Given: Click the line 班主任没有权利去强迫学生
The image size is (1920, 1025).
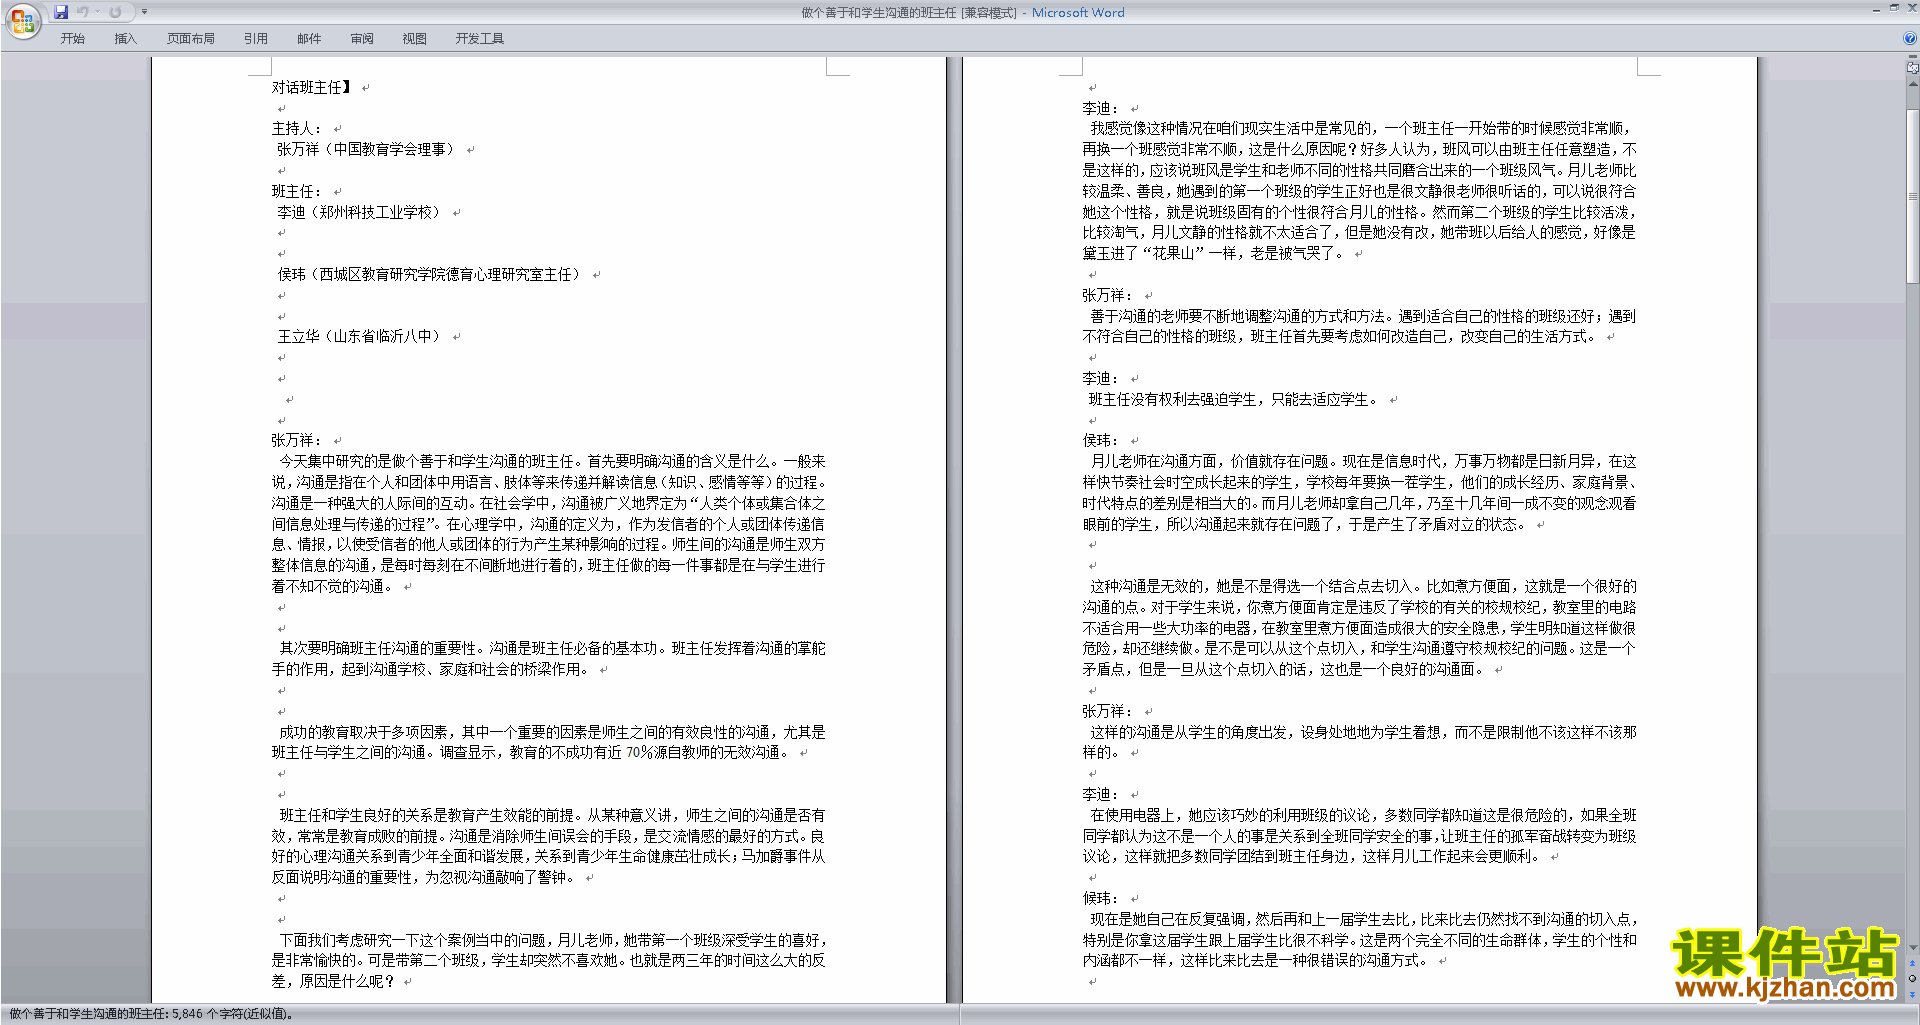Looking at the screenshot, I should pos(1233,399).
